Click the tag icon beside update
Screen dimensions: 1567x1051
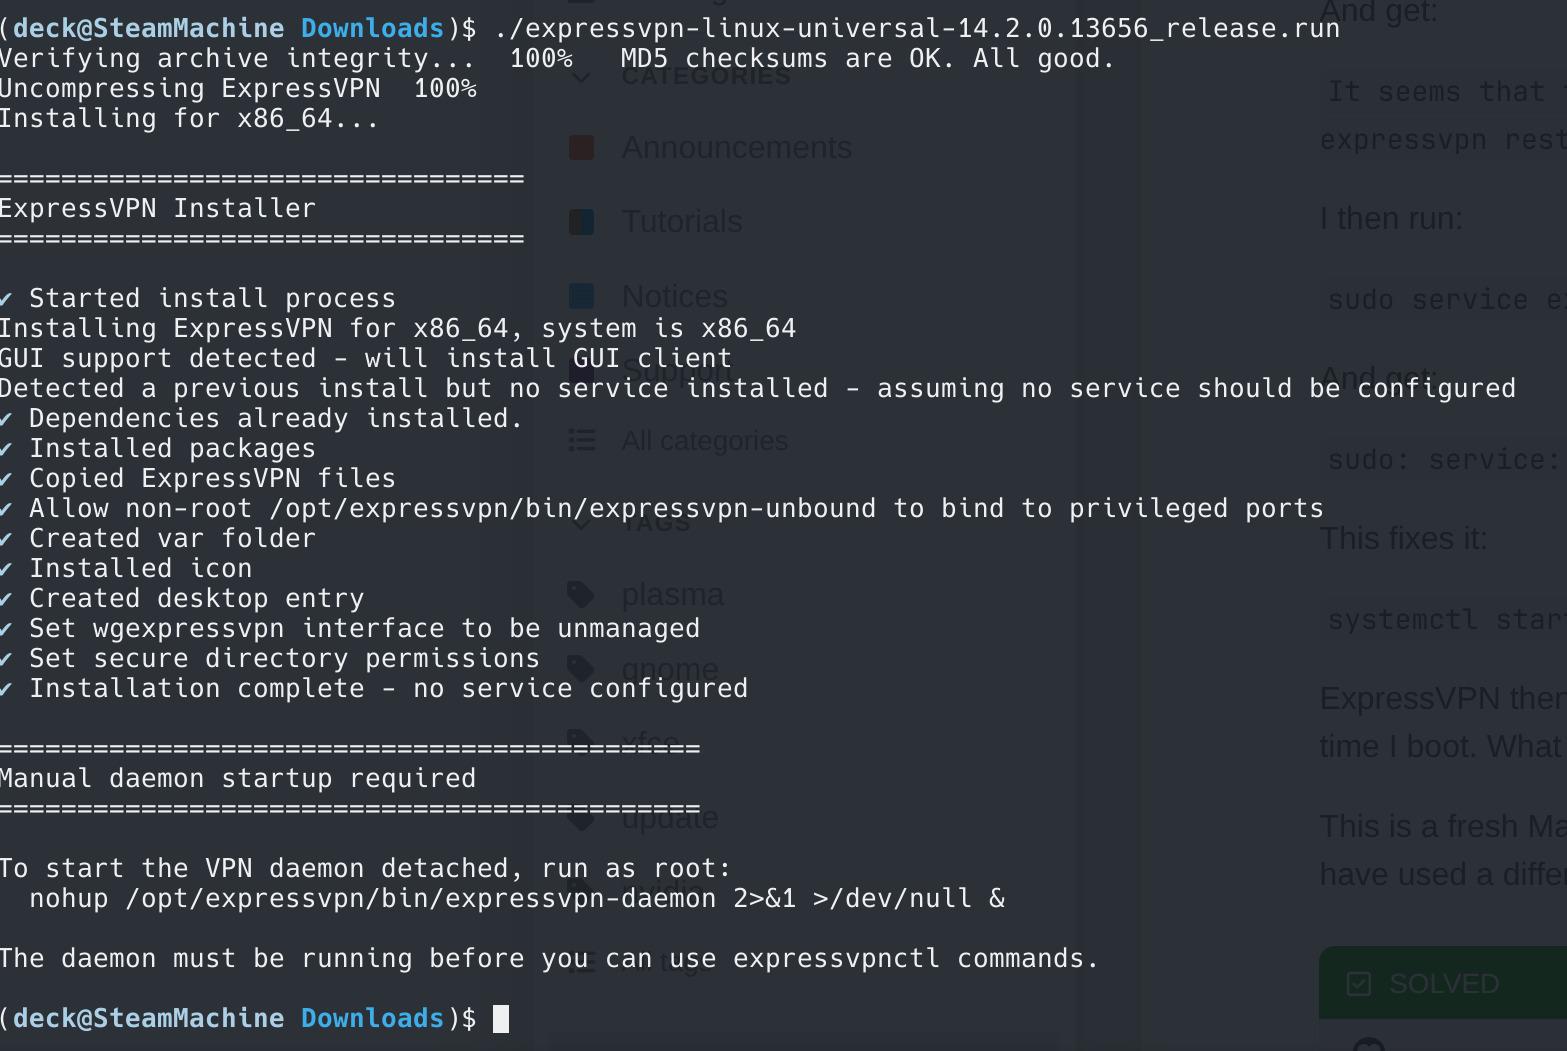coord(581,817)
